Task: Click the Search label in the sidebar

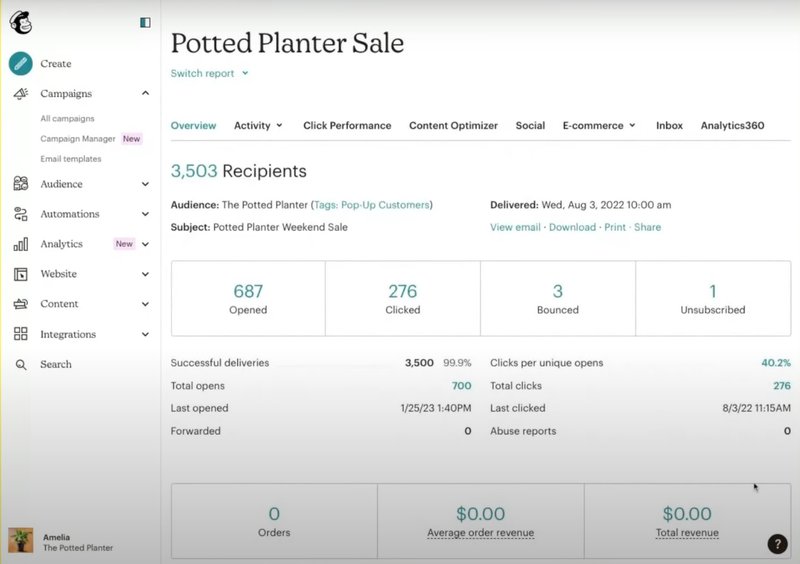Action: coord(56,364)
